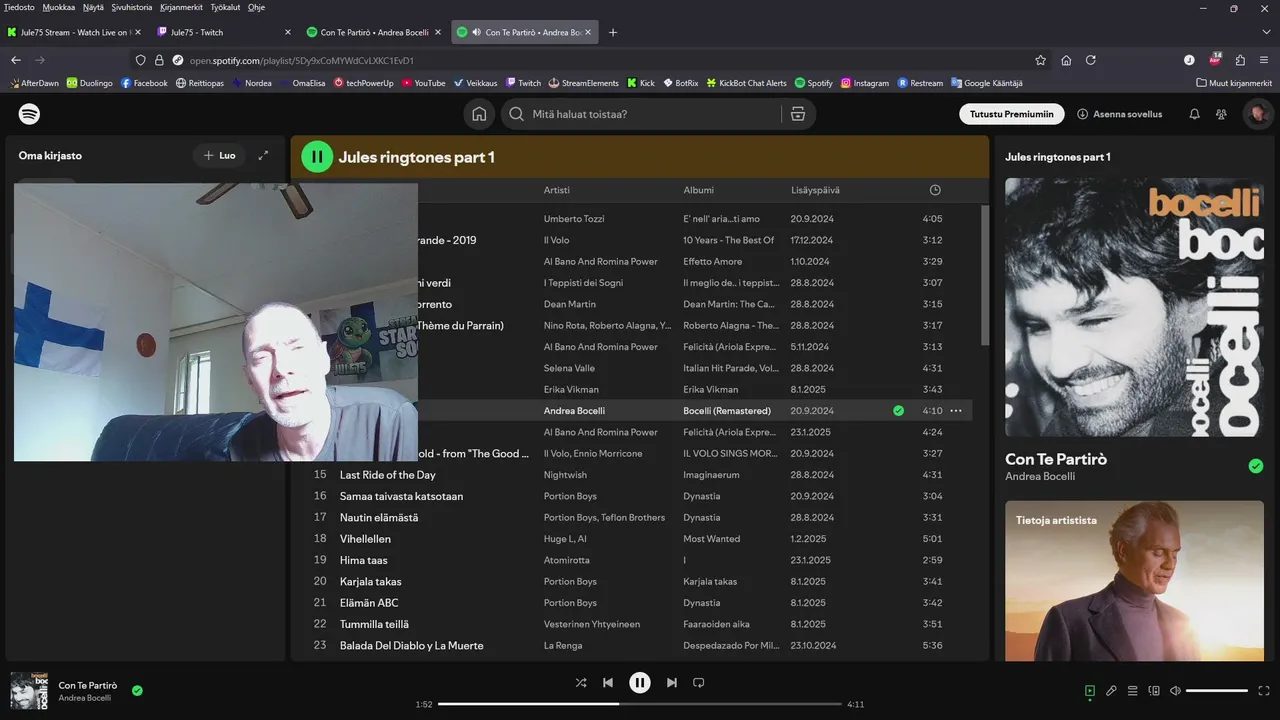Click the clock duration column header
The height and width of the screenshot is (720, 1280).
935,190
